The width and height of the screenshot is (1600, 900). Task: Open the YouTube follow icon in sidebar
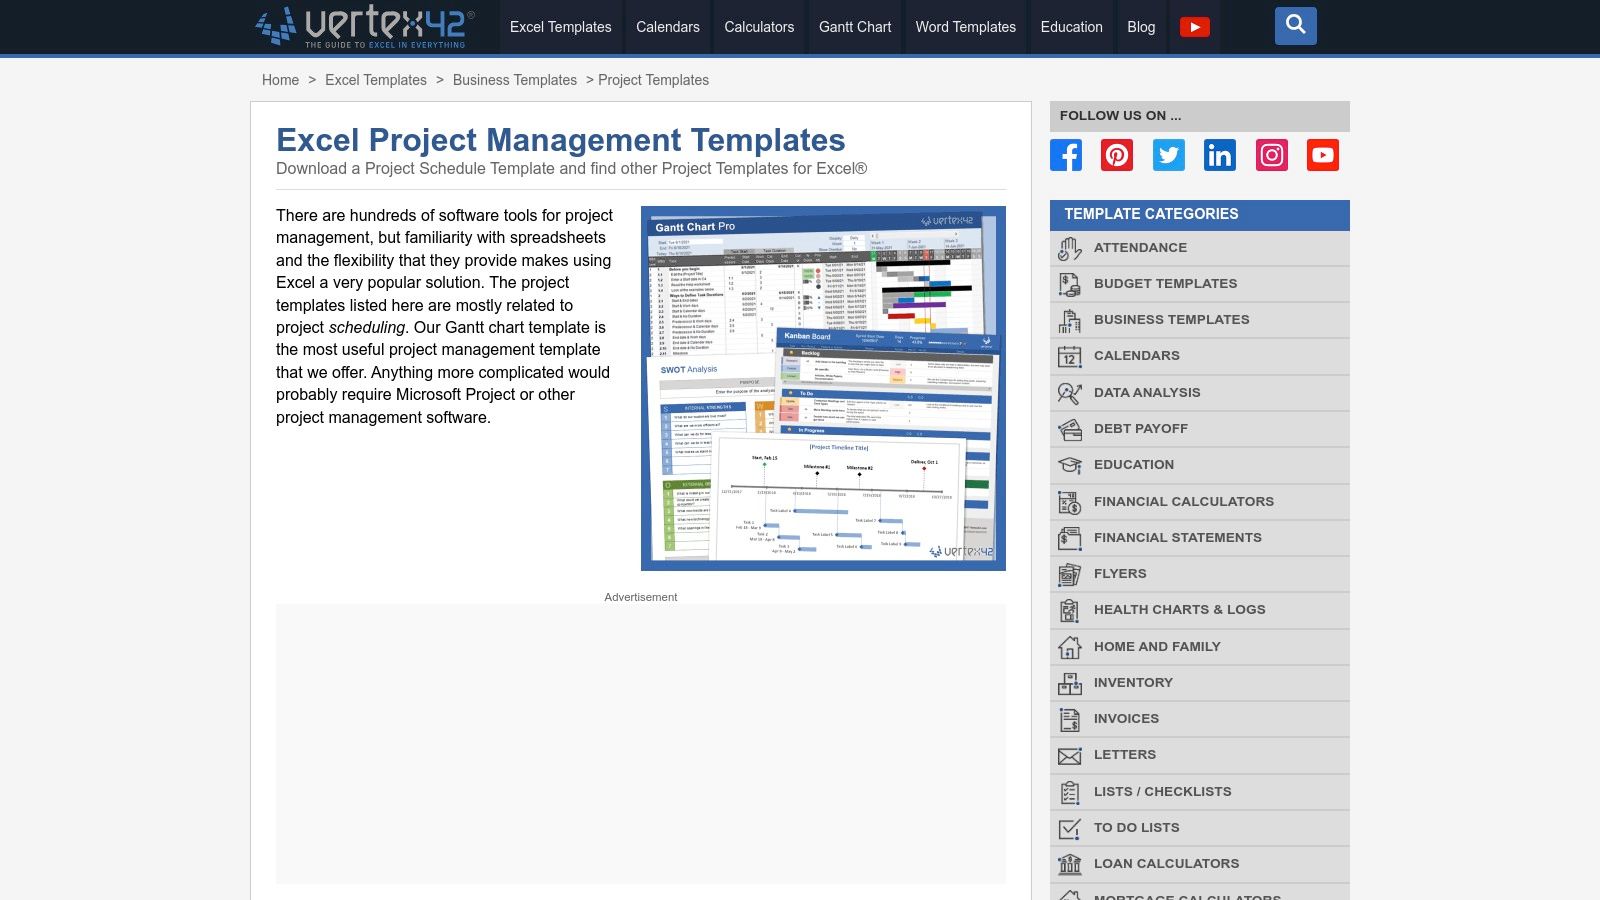click(x=1323, y=155)
